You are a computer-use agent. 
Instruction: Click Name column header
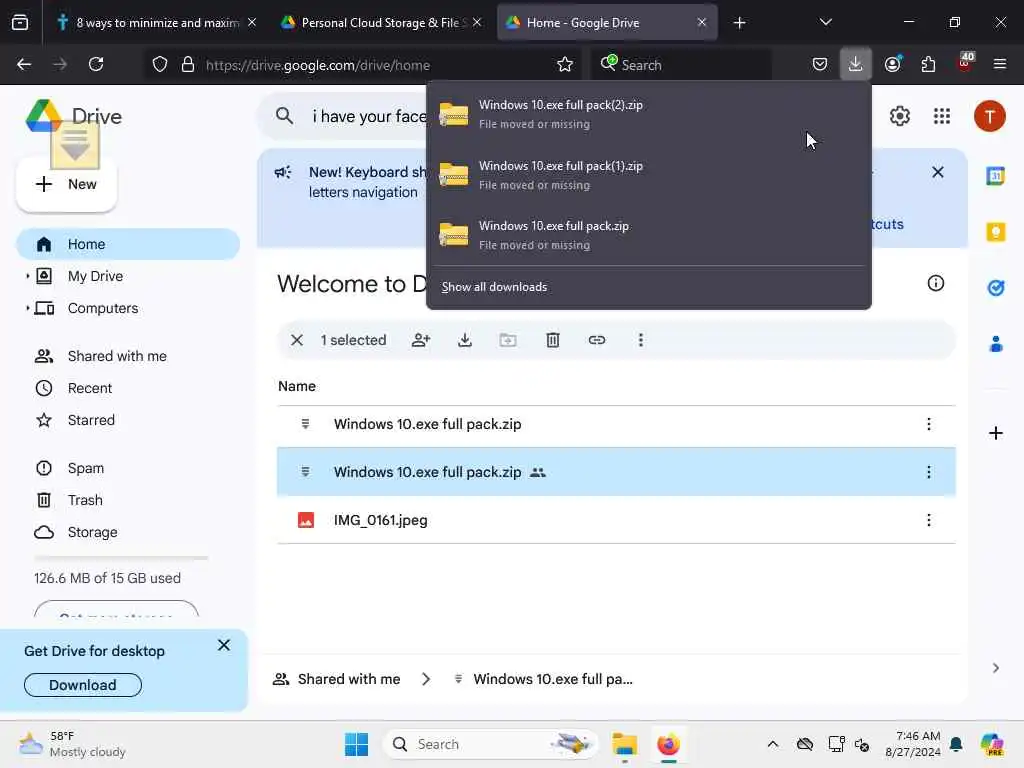[x=297, y=386]
